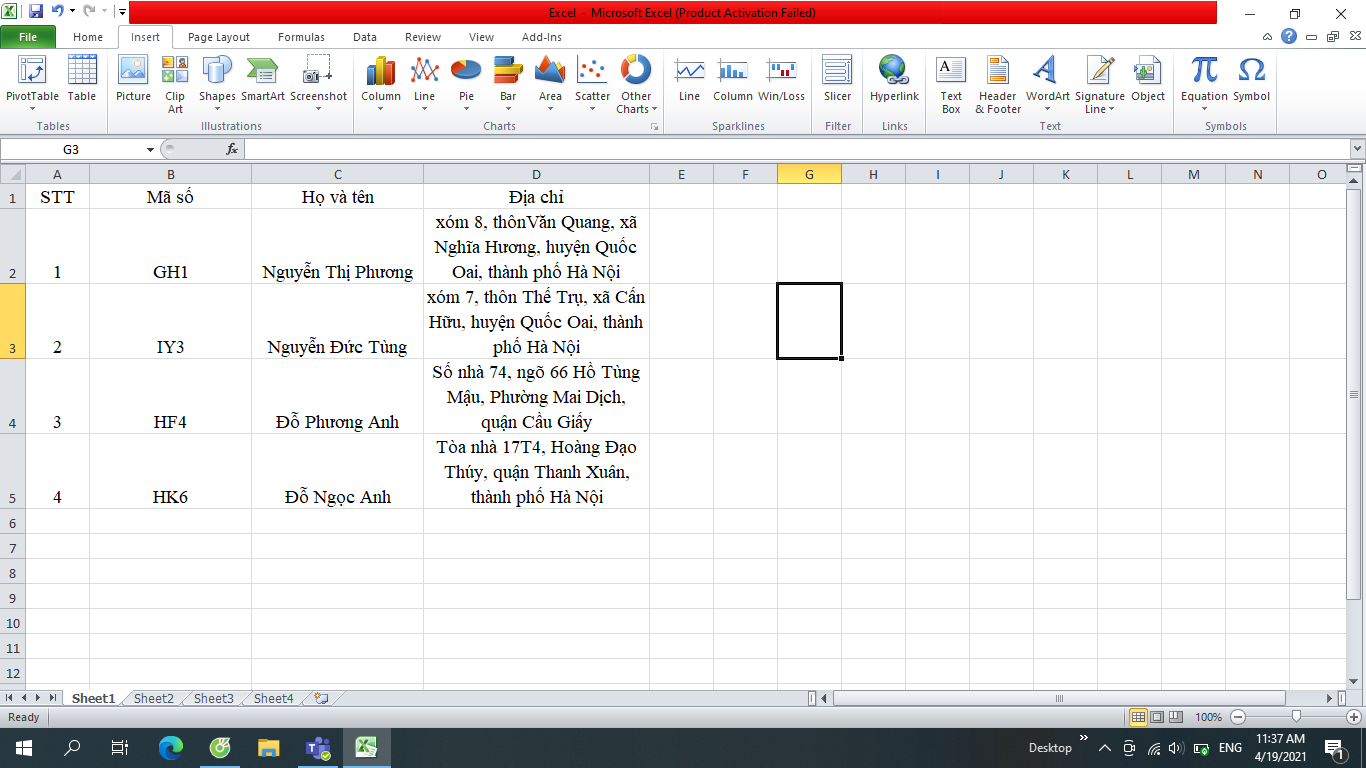The image size is (1366, 768).
Task: Open the Symbol dialog
Action: point(1251,80)
